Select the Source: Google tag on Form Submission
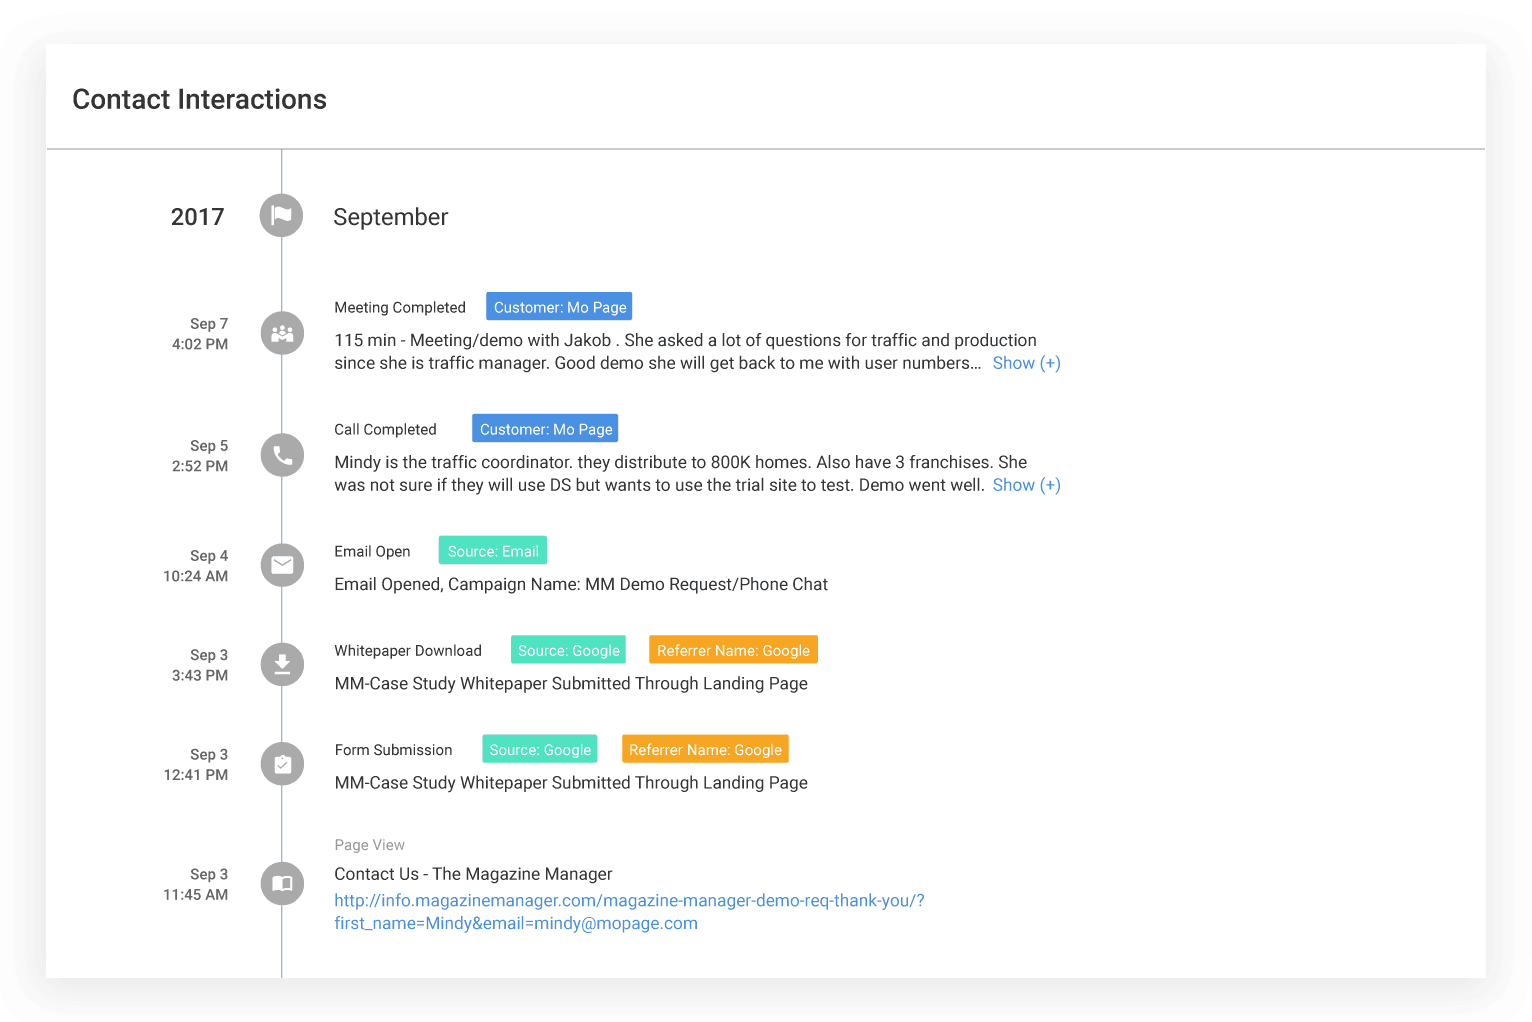Viewport: 1532px width, 1022px height. (x=539, y=749)
